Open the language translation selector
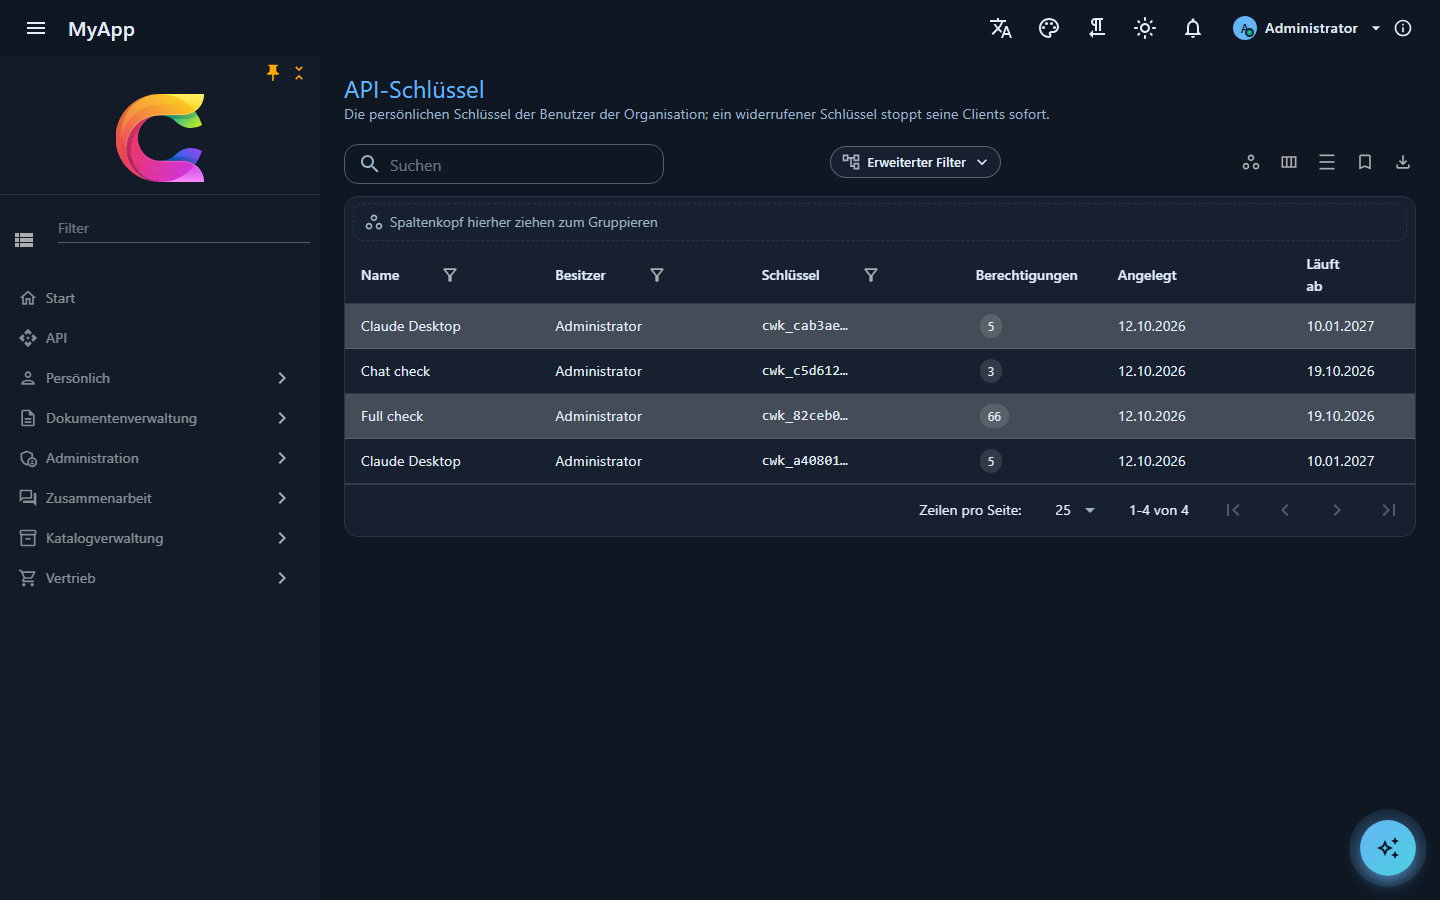The height and width of the screenshot is (900, 1440). click(1001, 28)
